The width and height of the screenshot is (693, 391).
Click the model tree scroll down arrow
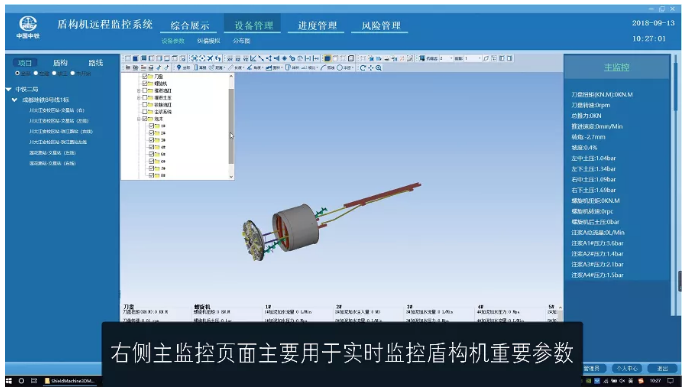231,176
